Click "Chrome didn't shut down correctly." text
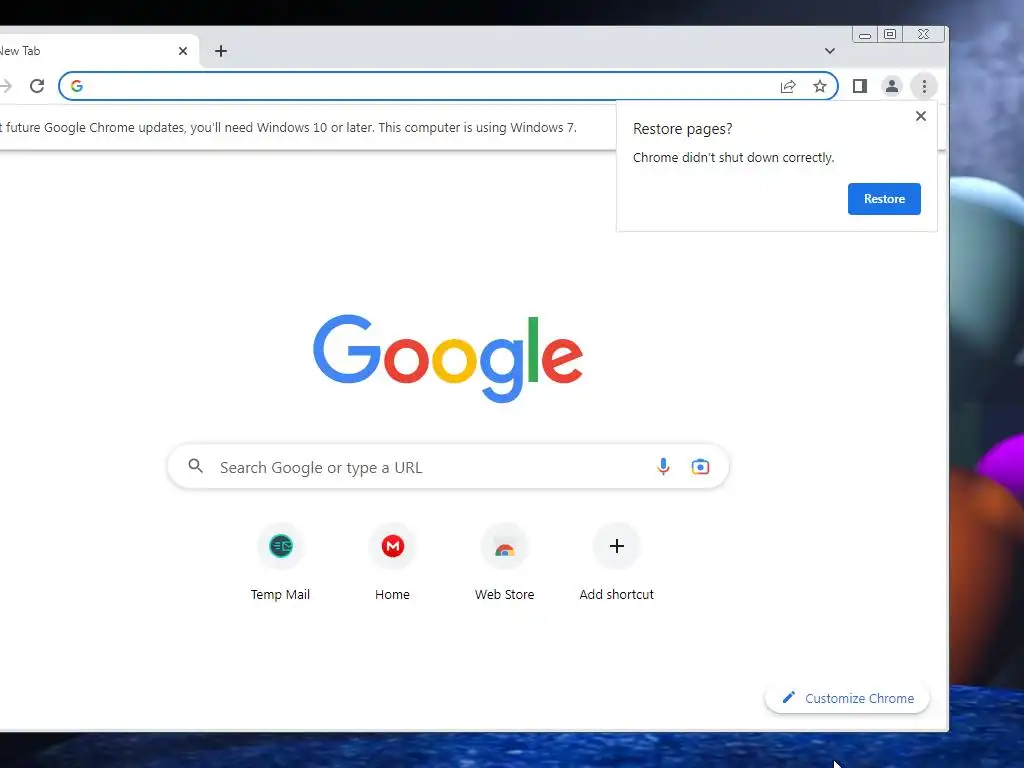The width and height of the screenshot is (1024, 768). click(733, 157)
